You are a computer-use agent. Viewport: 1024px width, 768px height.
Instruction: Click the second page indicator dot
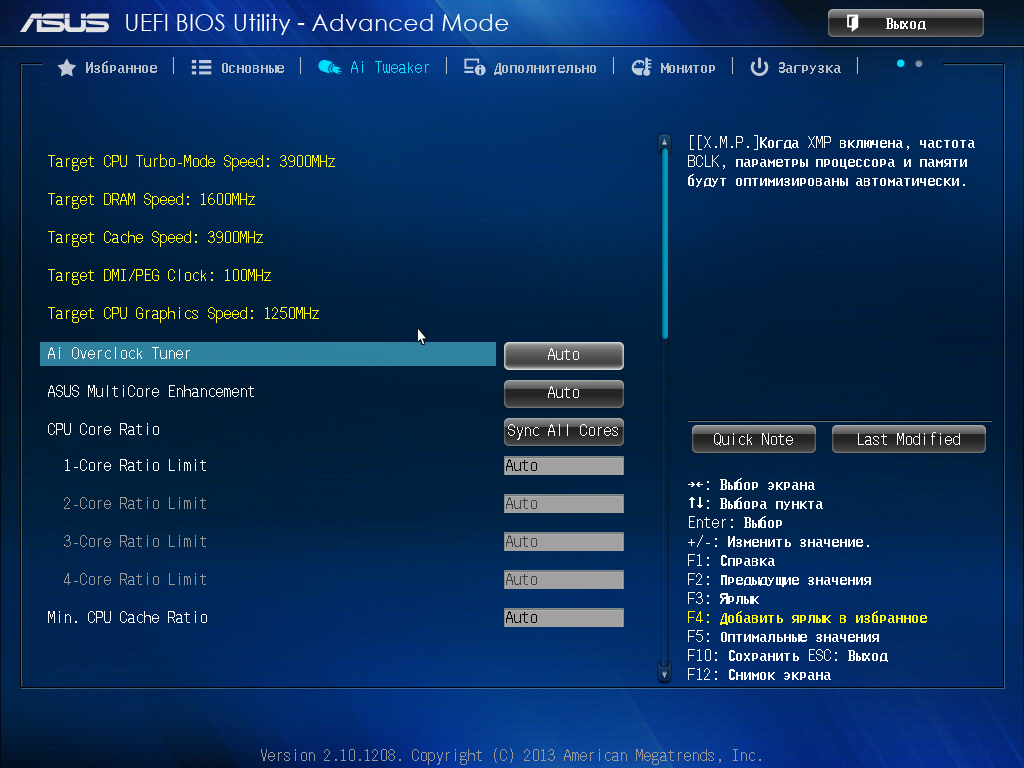919,63
